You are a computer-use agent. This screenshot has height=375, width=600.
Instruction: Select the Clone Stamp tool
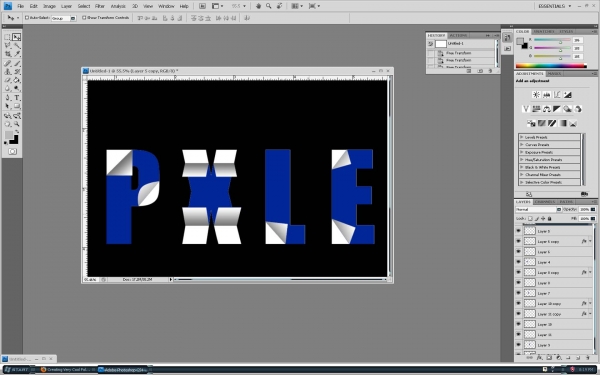[x=7, y=72]
